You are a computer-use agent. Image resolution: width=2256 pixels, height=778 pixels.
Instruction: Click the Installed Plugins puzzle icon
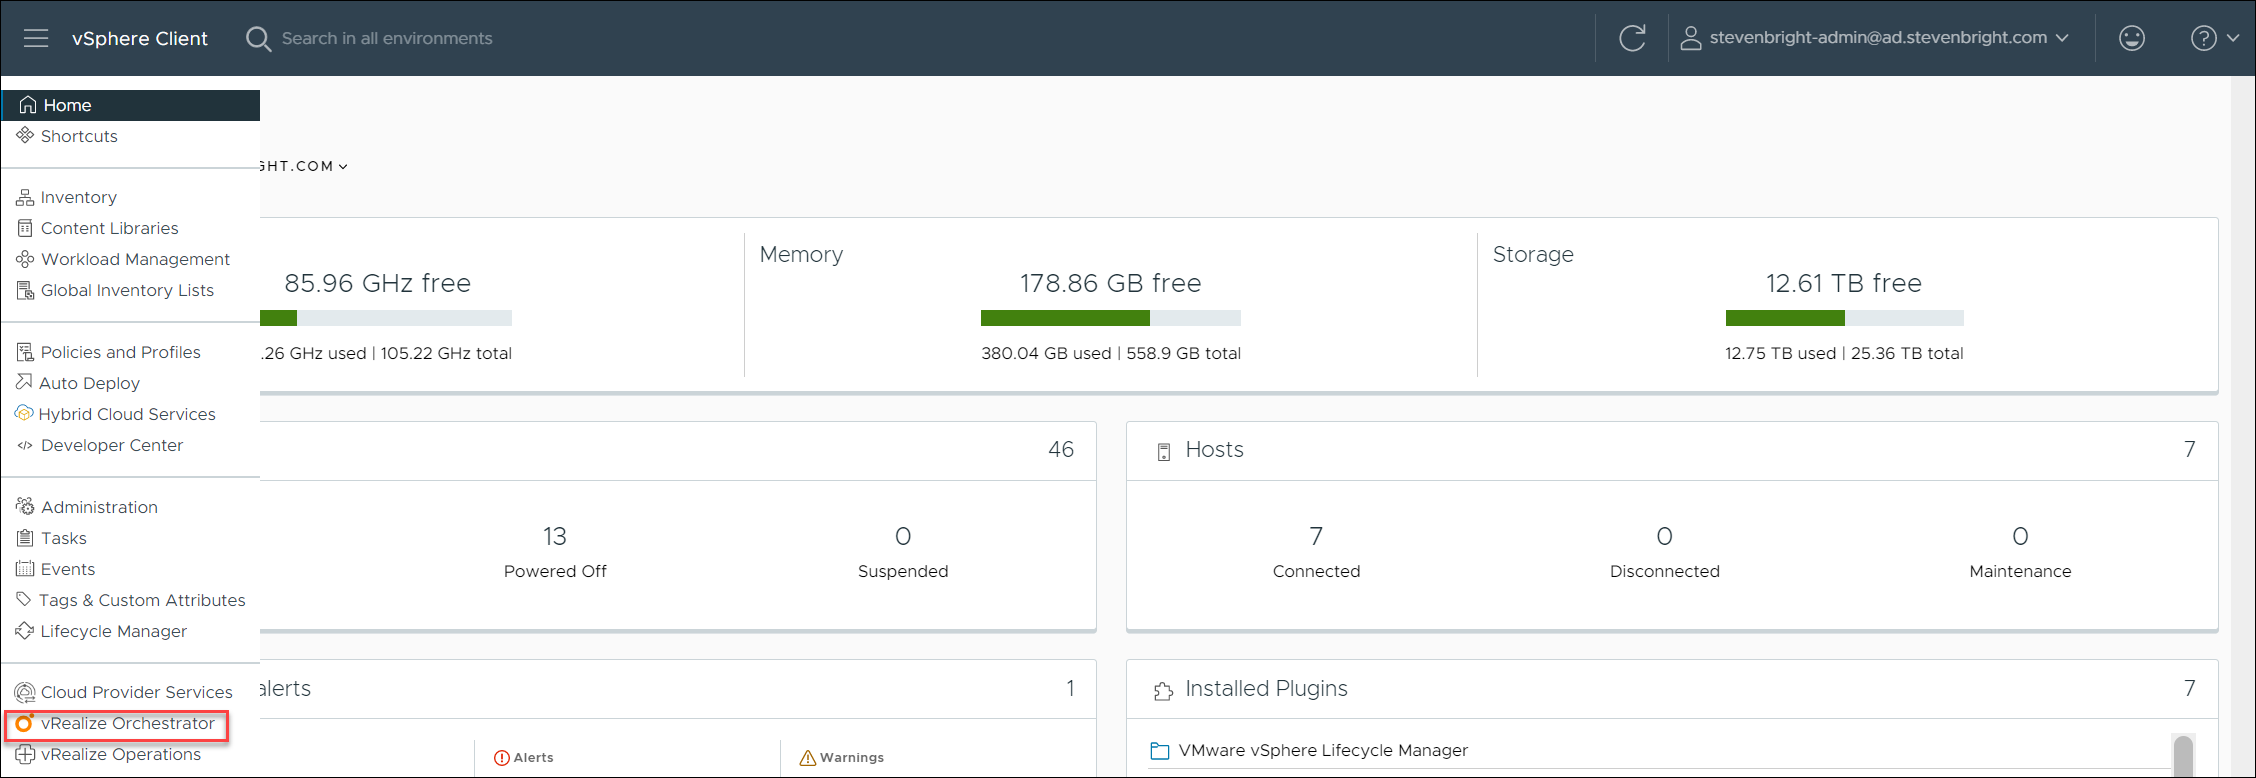coord(1163,690)
